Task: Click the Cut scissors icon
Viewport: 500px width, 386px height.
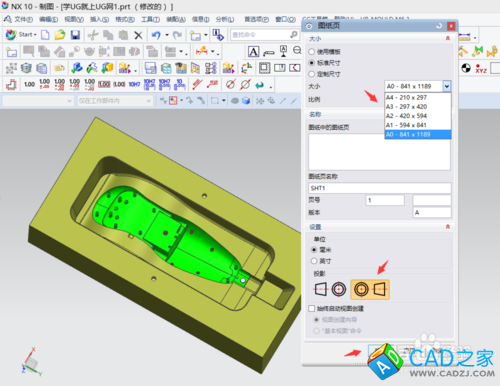Action: click(93, 35)
